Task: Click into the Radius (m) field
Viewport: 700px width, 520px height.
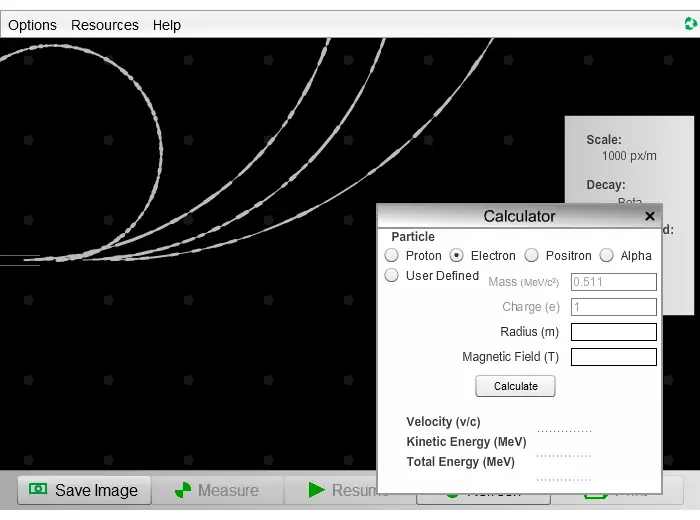Action: point(613,332)
